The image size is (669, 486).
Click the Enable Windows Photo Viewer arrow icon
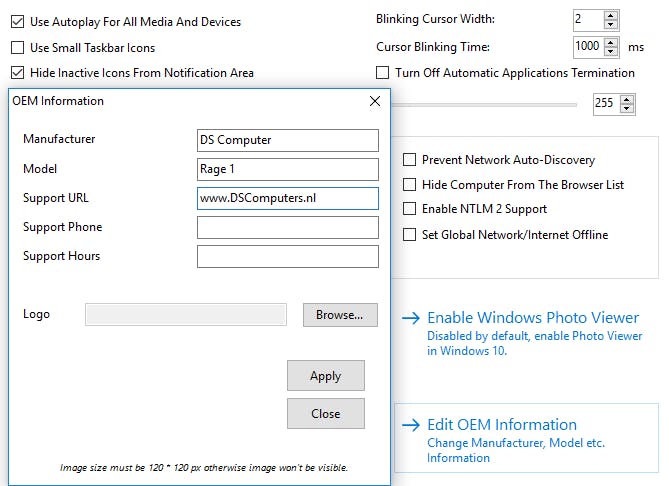410,319
